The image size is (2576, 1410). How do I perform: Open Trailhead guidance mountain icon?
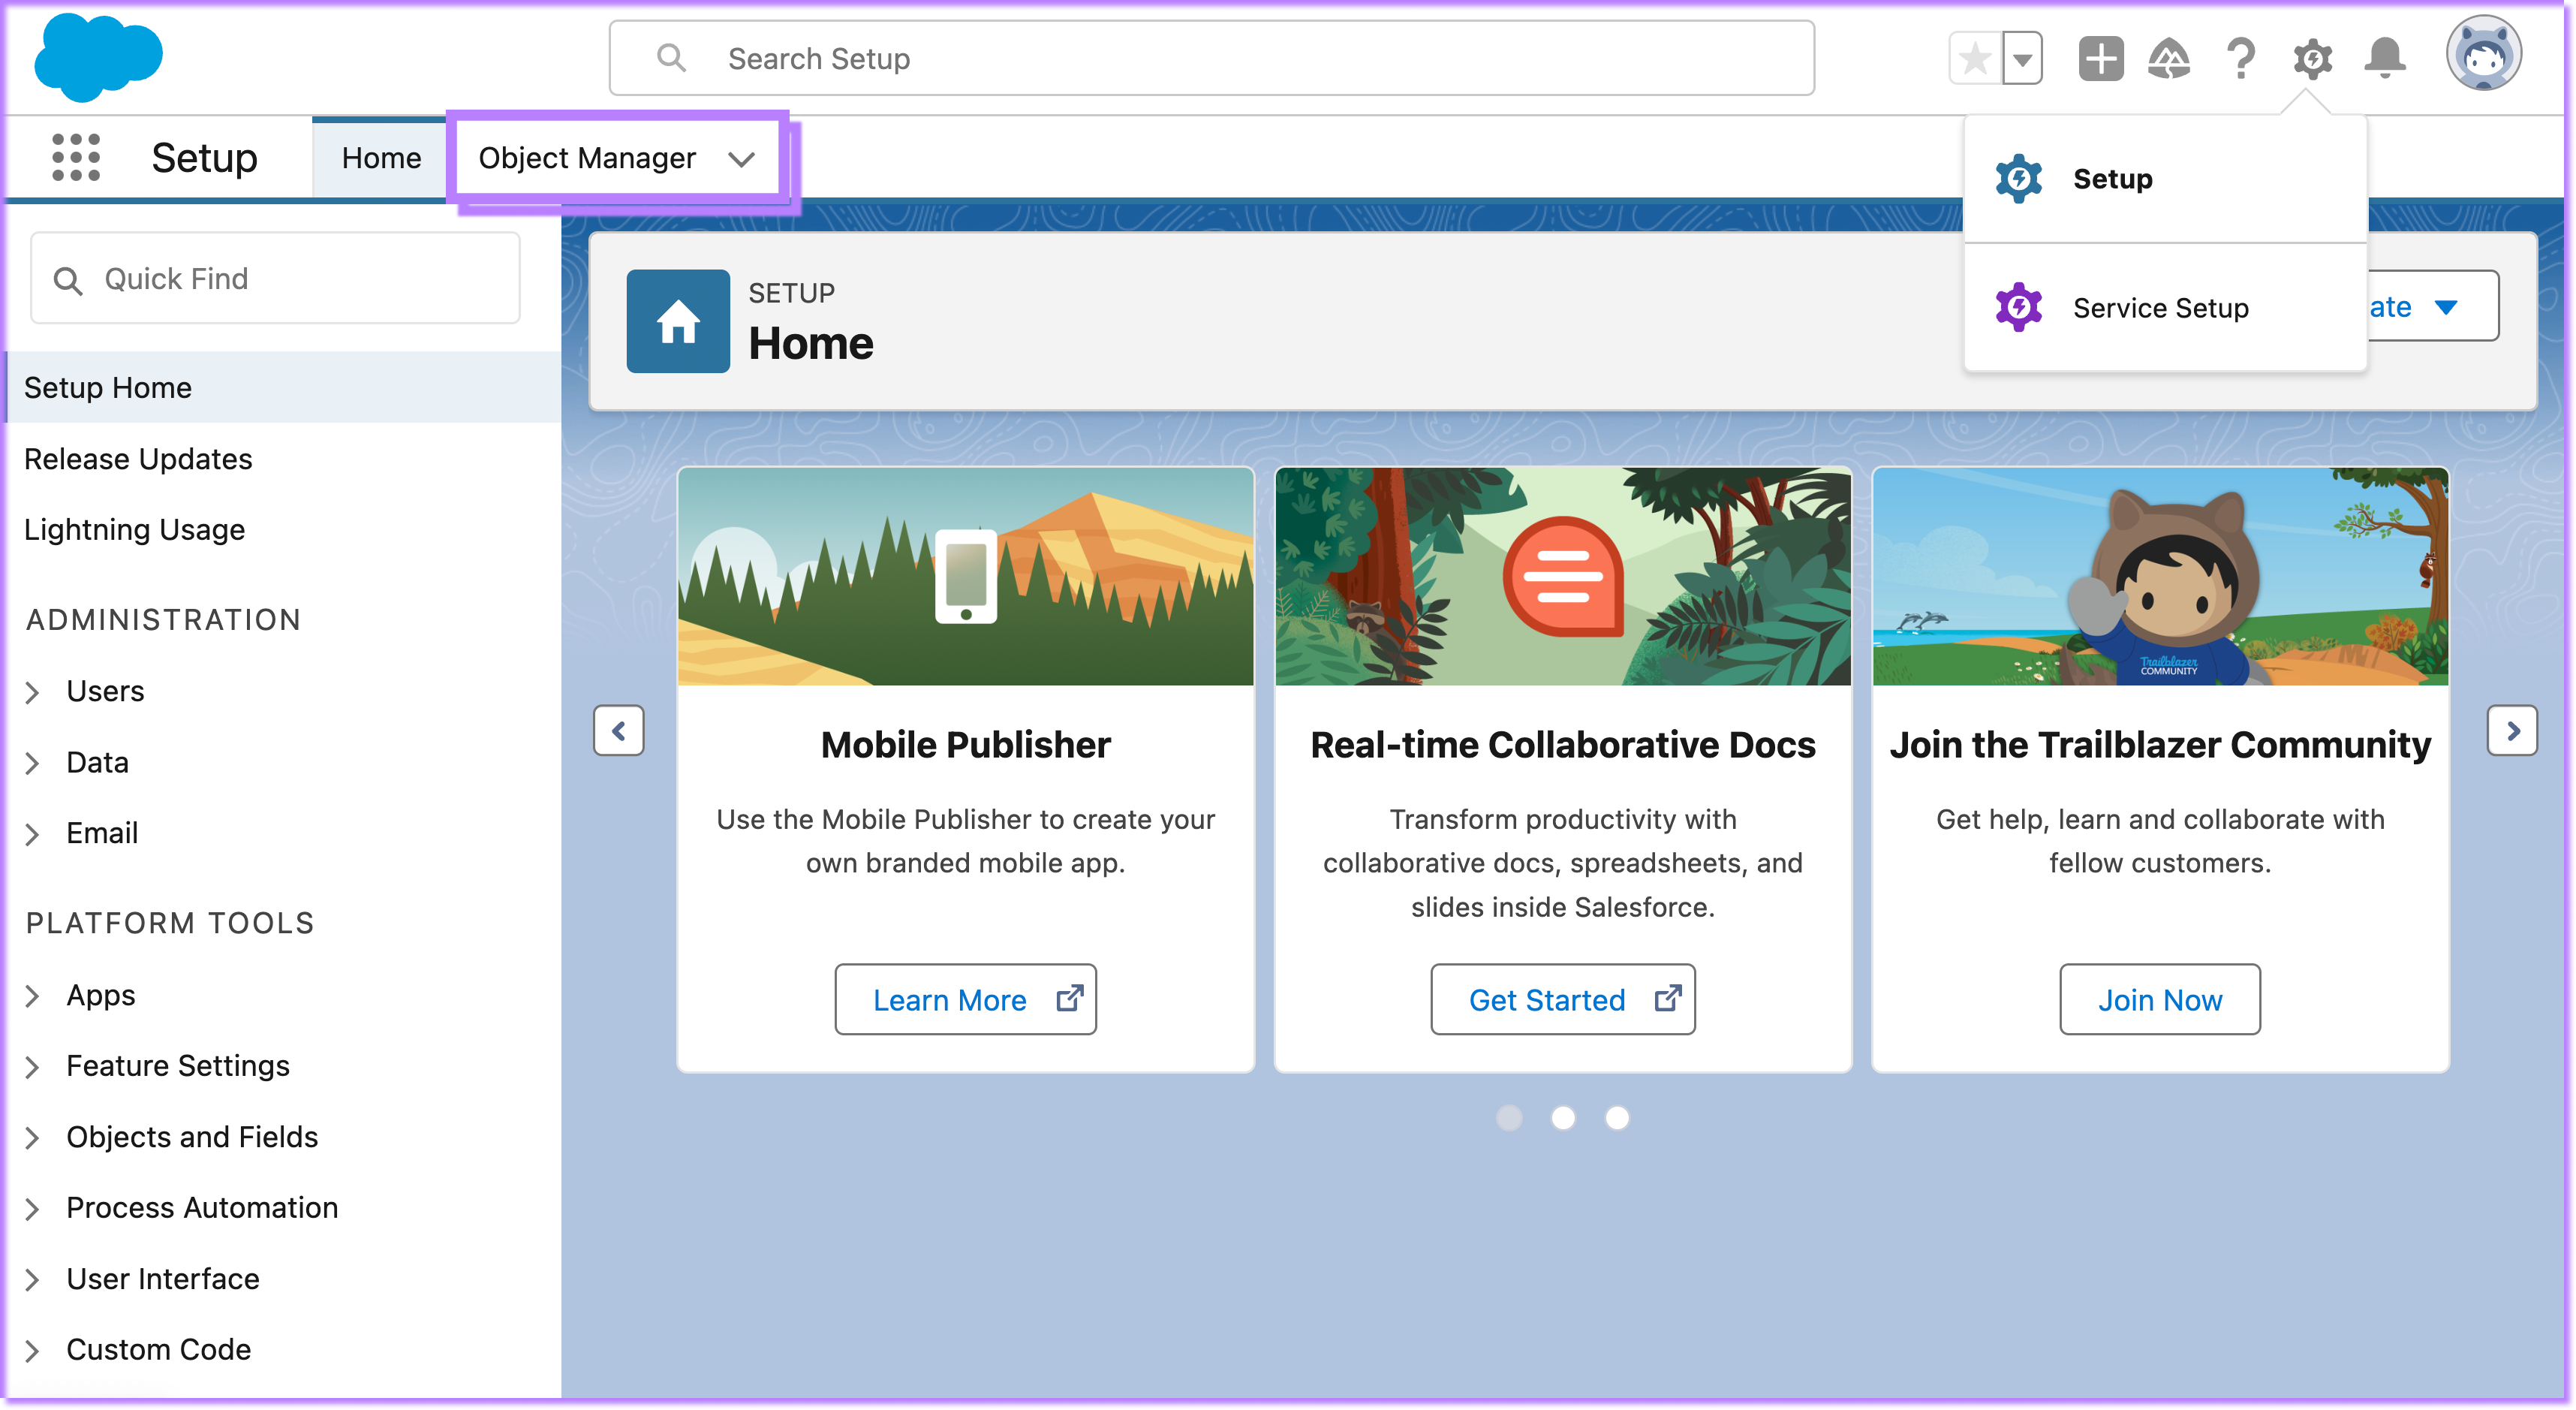point(2169,59)
